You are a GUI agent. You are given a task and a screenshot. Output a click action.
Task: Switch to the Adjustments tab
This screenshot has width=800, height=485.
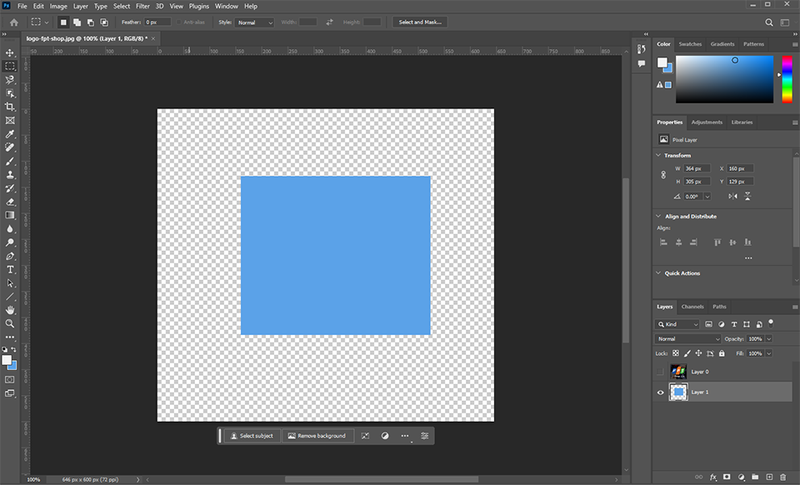point(707,122)
